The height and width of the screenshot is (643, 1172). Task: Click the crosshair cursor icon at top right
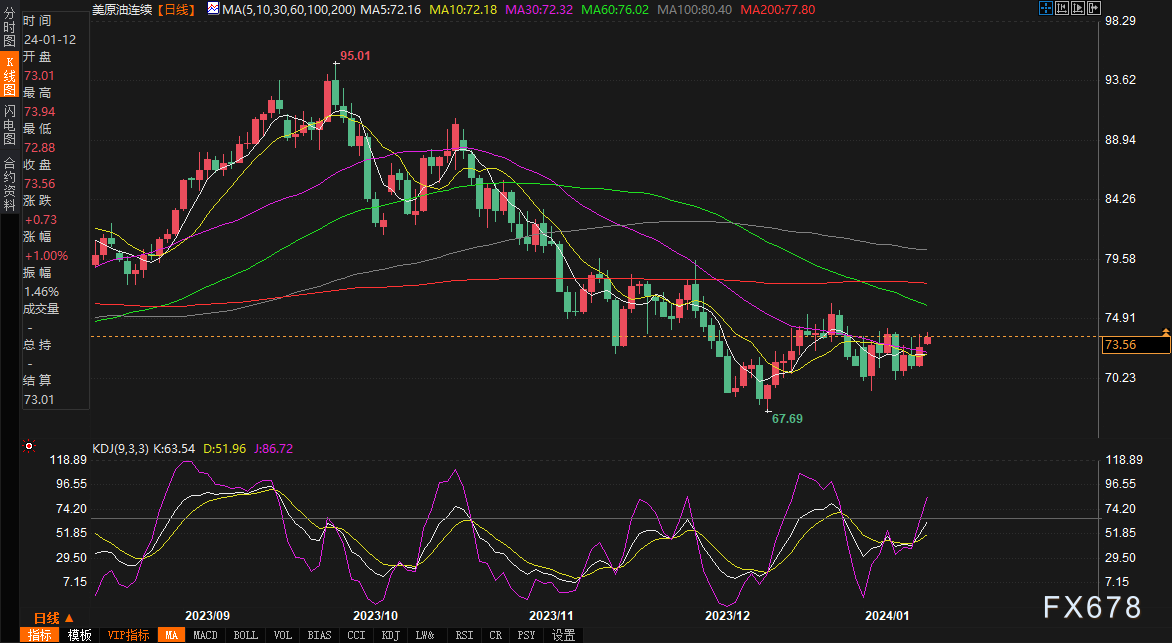tap(1046, 8)
